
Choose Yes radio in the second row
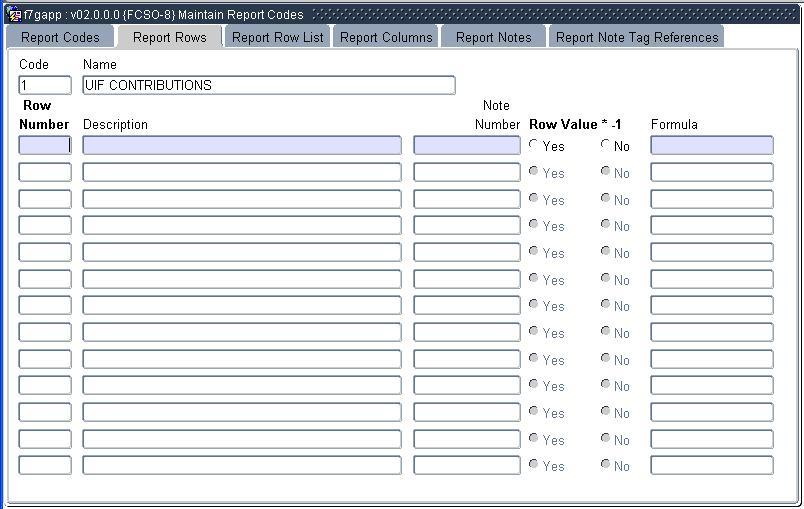534,172
